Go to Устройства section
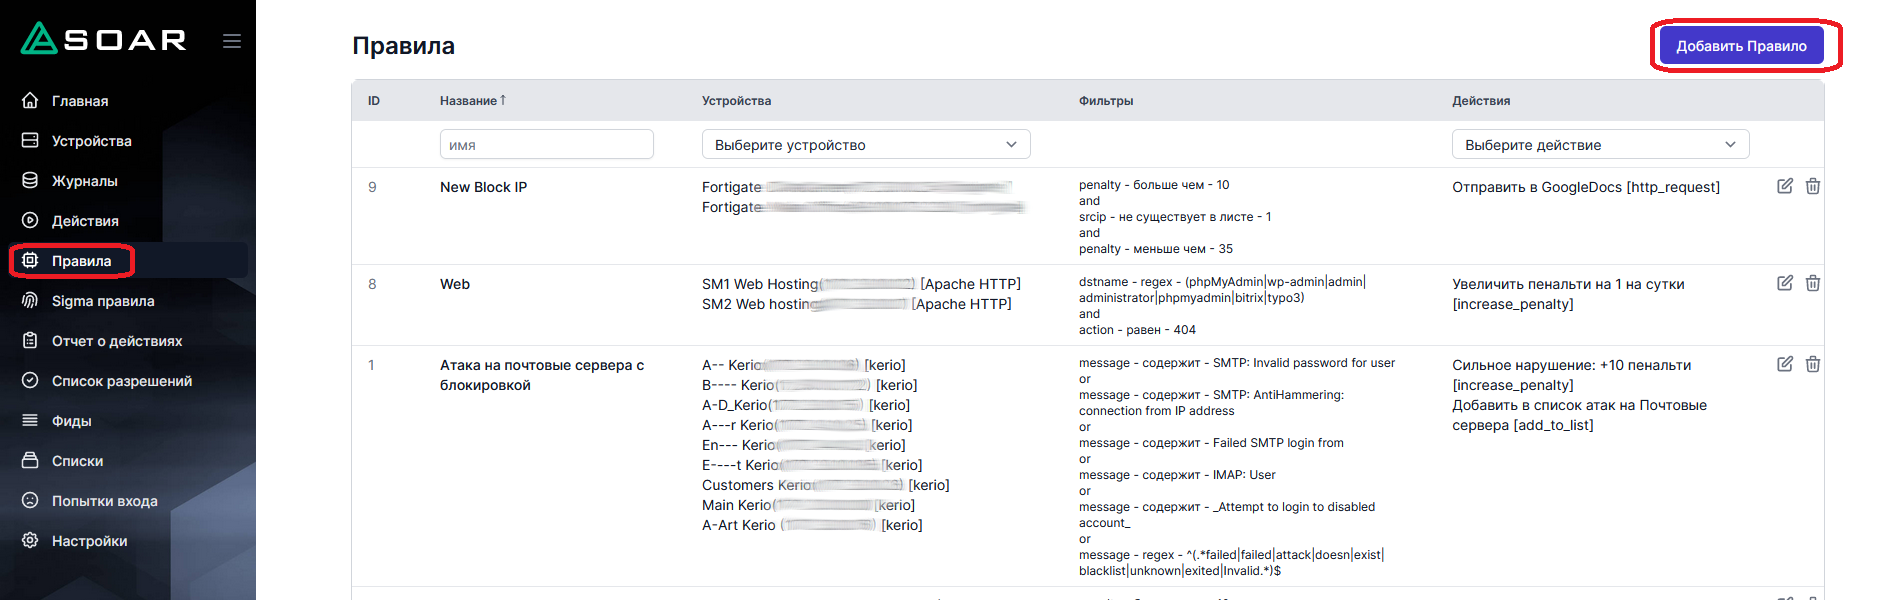 tap(91, 141)
